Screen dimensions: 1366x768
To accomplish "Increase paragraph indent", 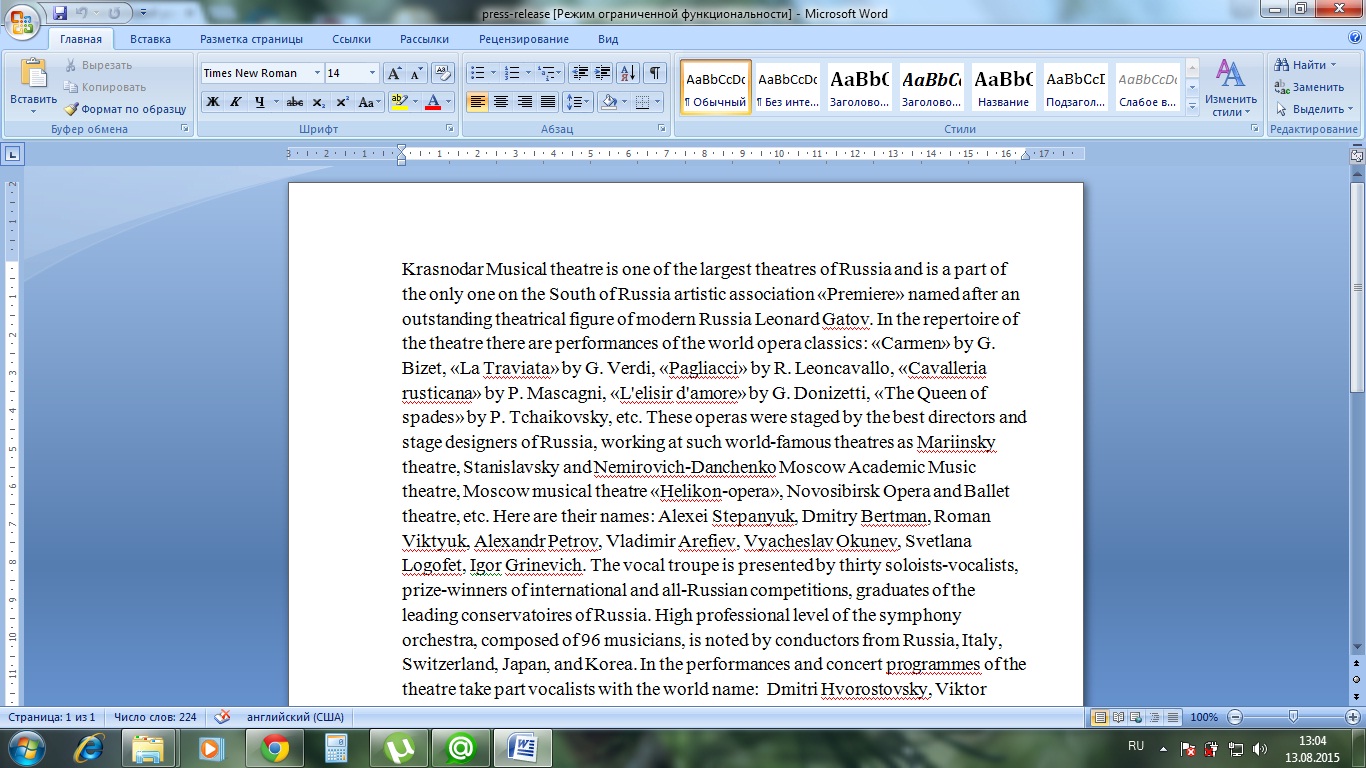I will [602, 73].
